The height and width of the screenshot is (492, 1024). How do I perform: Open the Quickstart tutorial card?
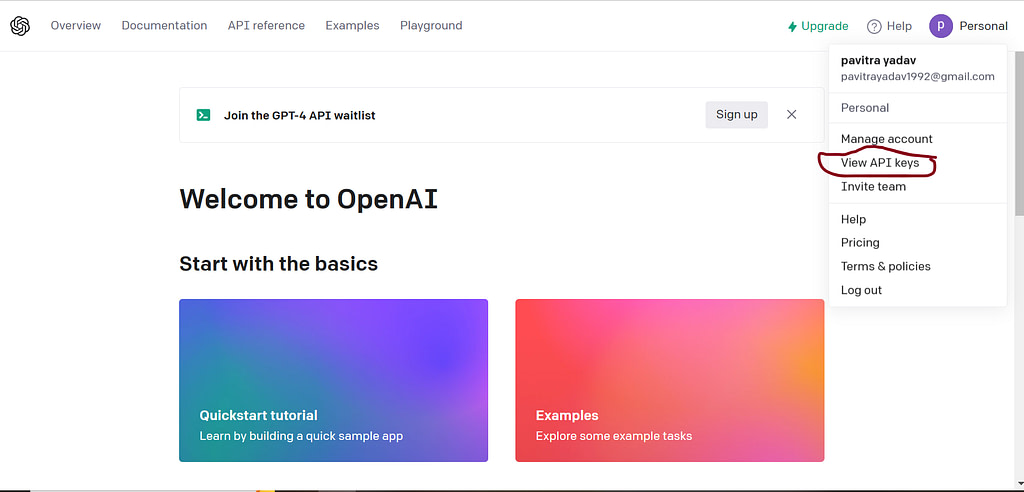pos(333,380)
